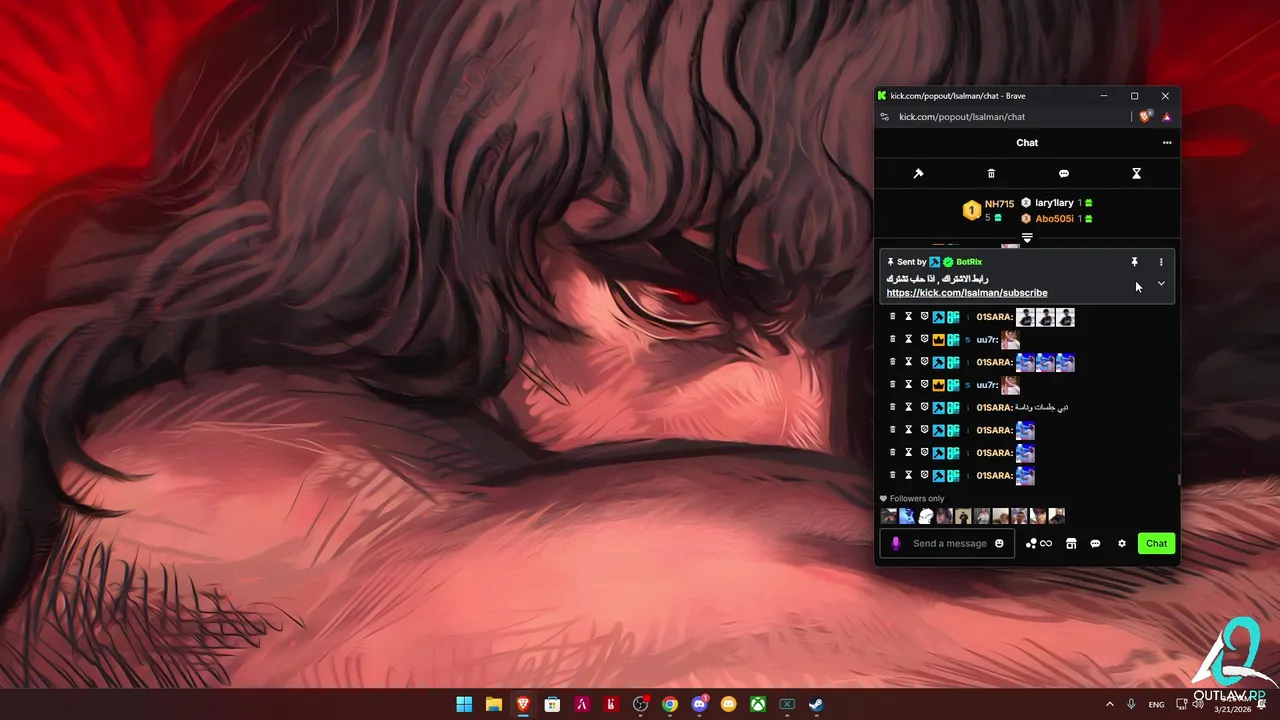The height and width of the screenshot is (720, 1280).
Task: Delete 01SARA's message with three blue emotes
Action: pos(893,362)
